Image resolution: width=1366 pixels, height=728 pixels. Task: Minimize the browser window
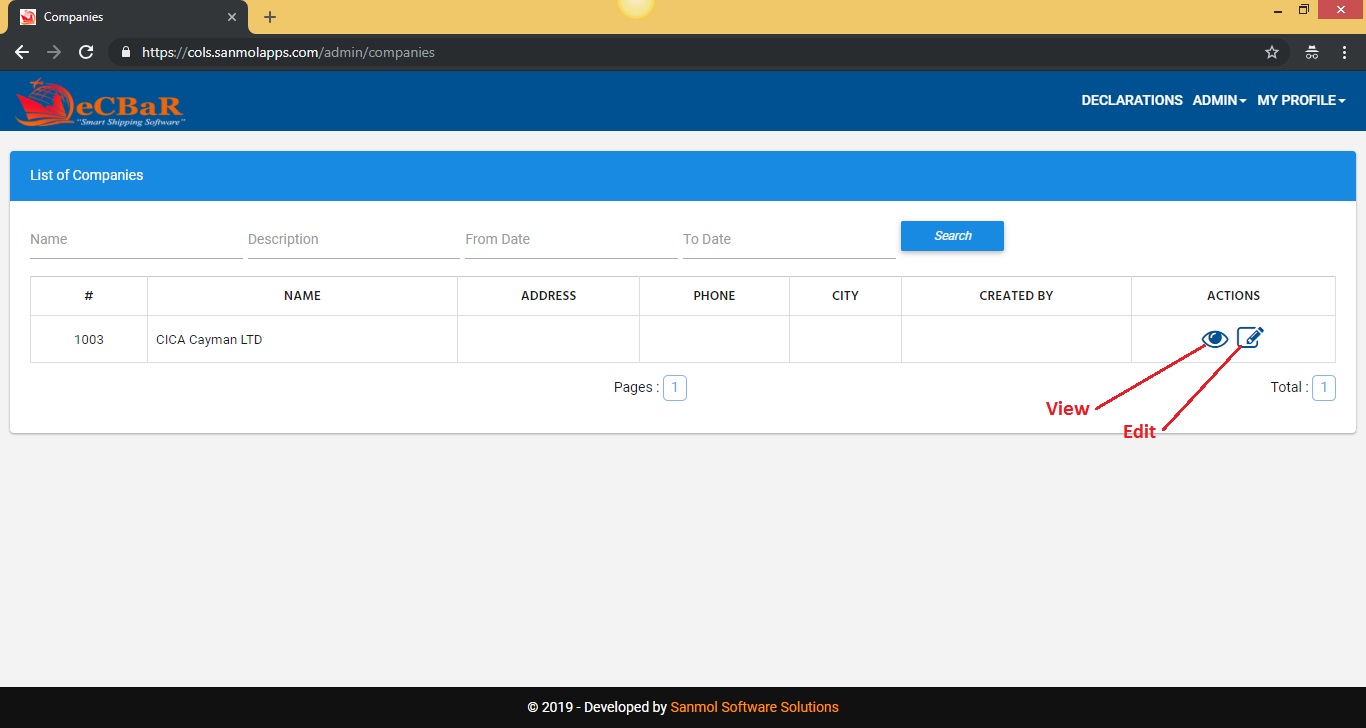(x=1277, y=10)
